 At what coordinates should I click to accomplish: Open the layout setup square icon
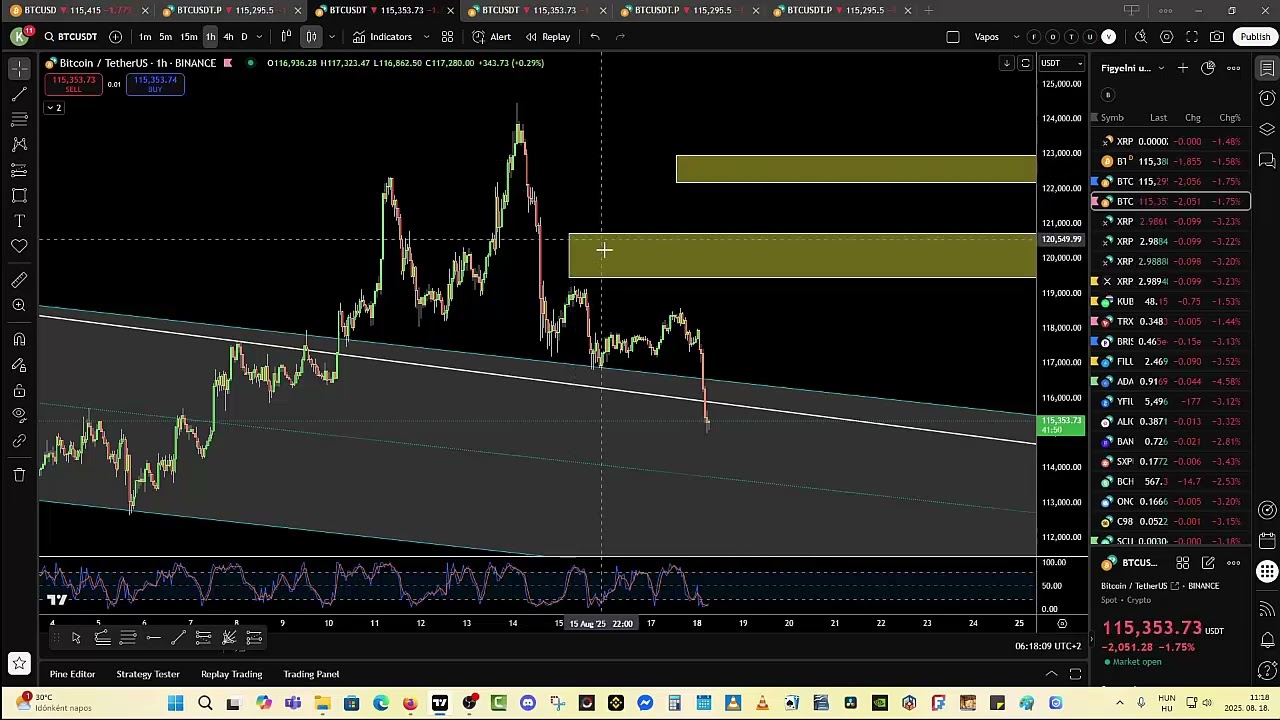click(953, 37)
